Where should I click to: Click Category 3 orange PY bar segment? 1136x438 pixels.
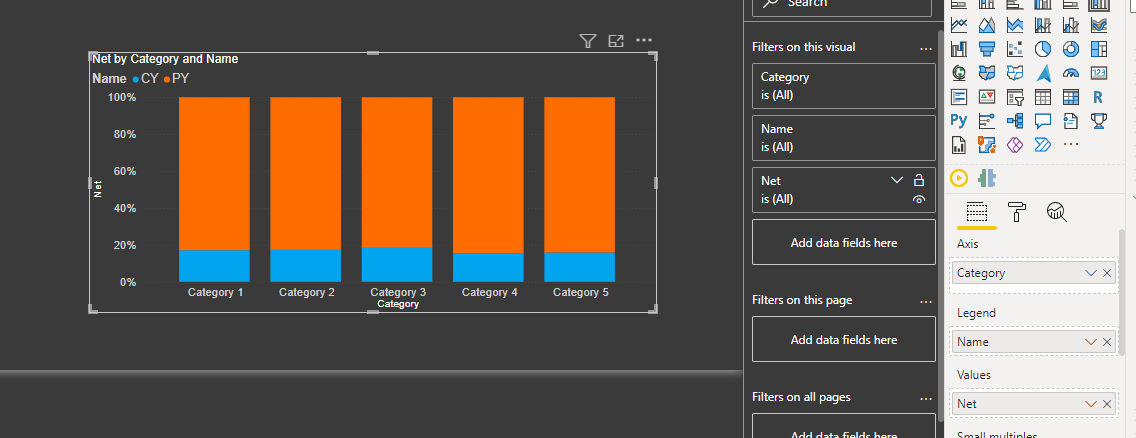point(397,172)
